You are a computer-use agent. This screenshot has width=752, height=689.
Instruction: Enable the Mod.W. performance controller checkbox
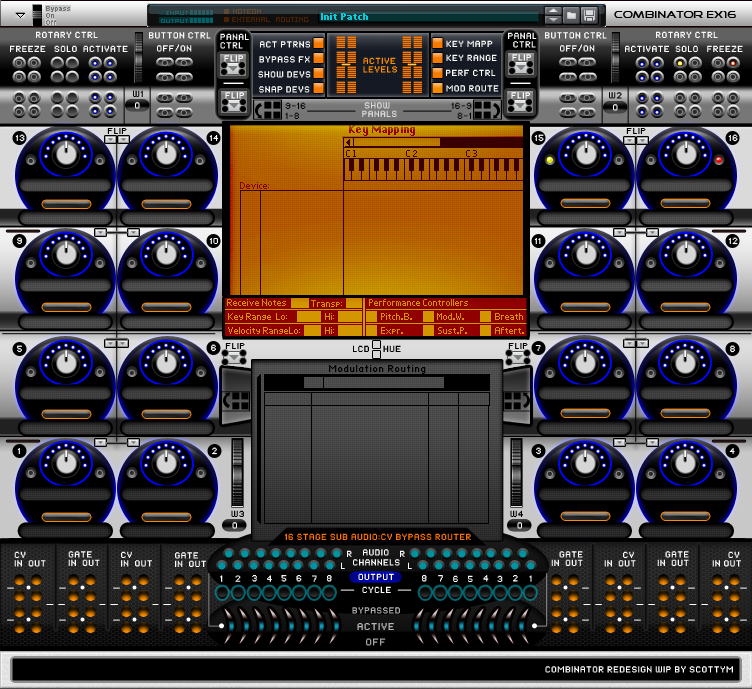point(428,317)
